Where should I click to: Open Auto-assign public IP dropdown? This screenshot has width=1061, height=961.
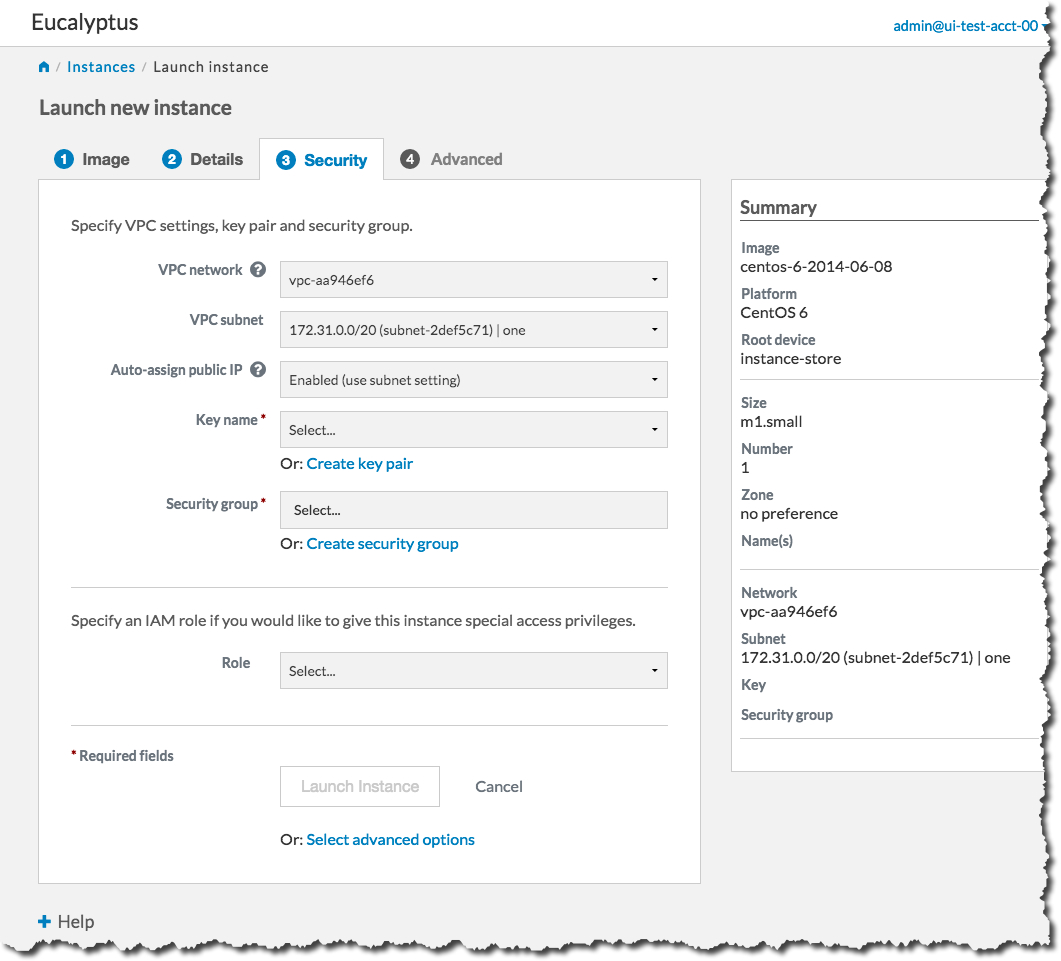[474, 380]
